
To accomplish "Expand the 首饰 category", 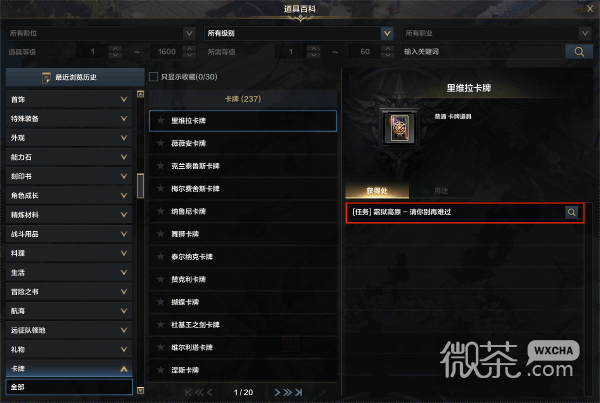I will [69, 100].
